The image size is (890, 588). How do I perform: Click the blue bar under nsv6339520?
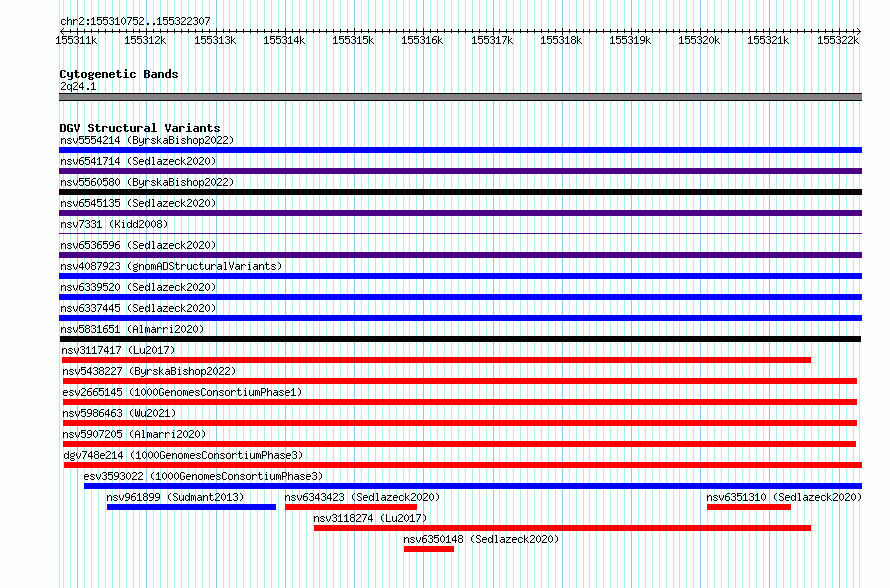click(460, 297)
